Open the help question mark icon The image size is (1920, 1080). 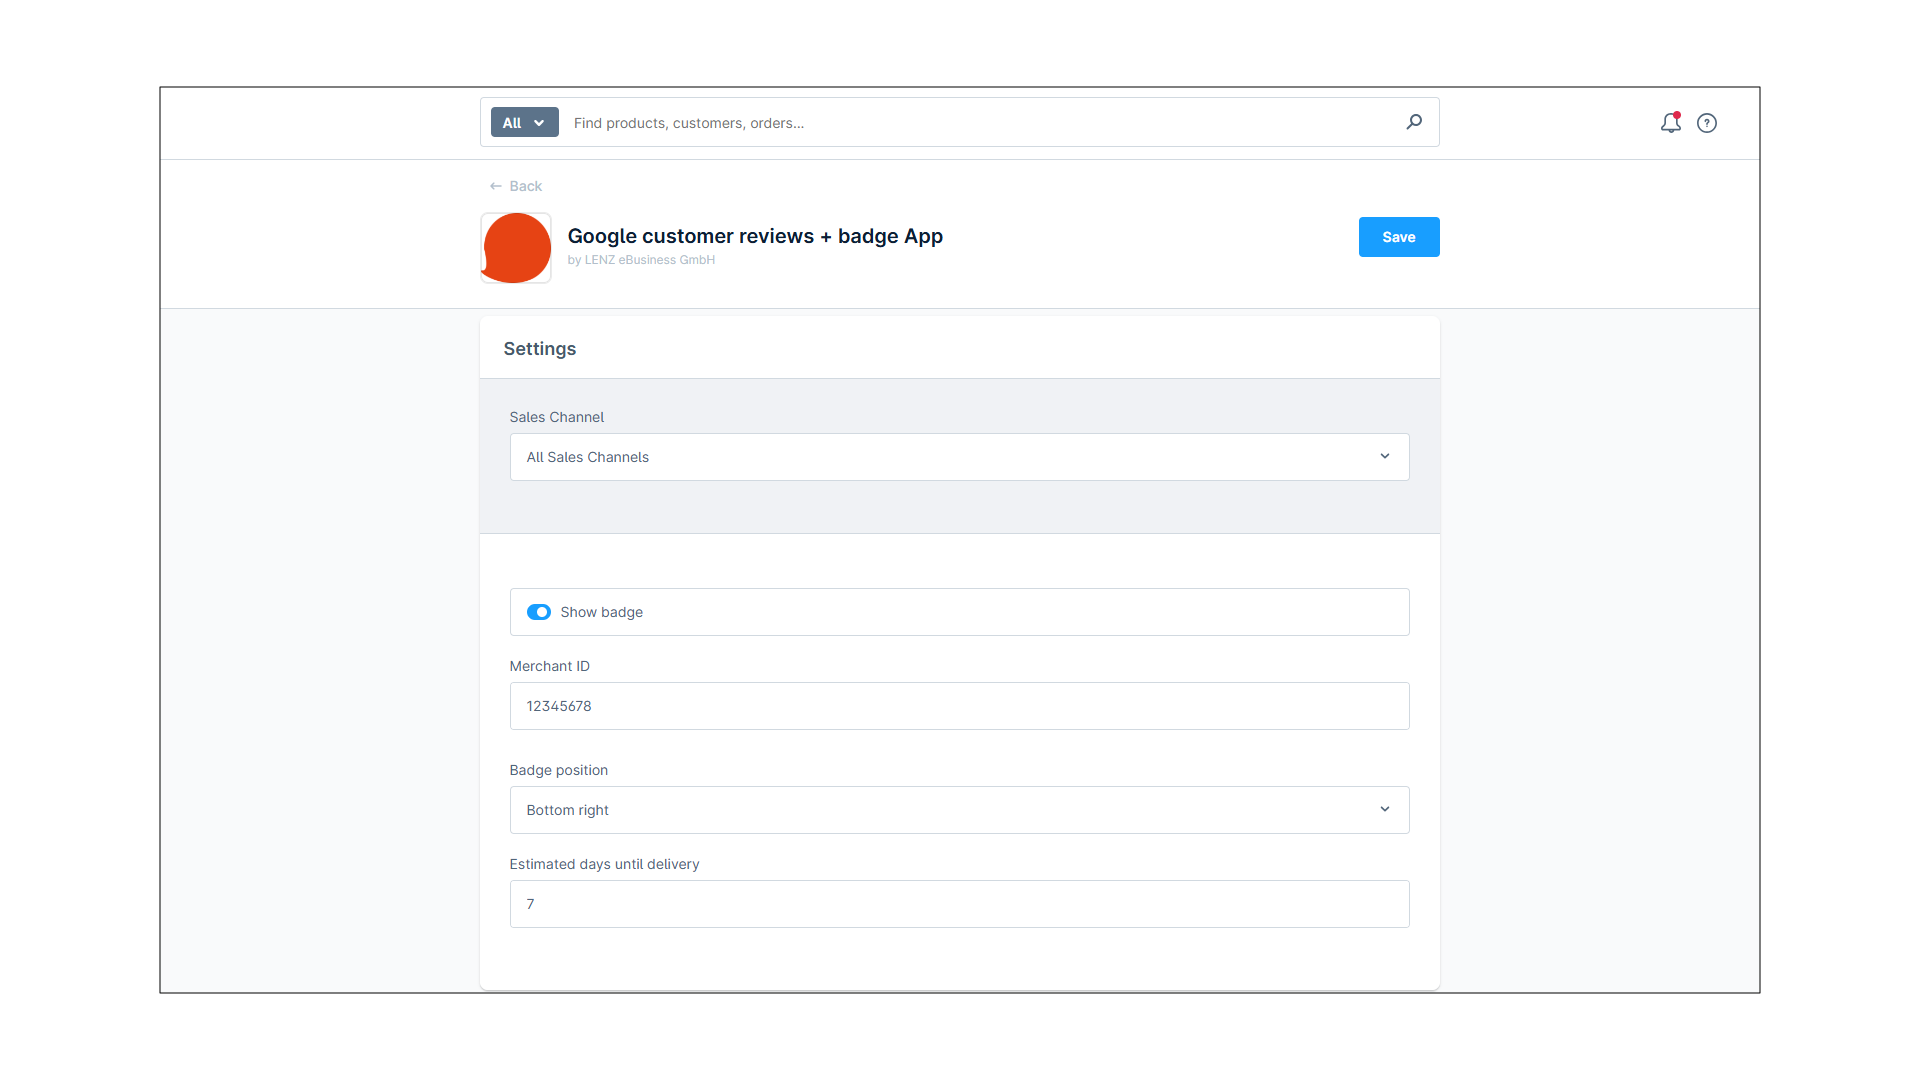click(x=1707, y=123)
